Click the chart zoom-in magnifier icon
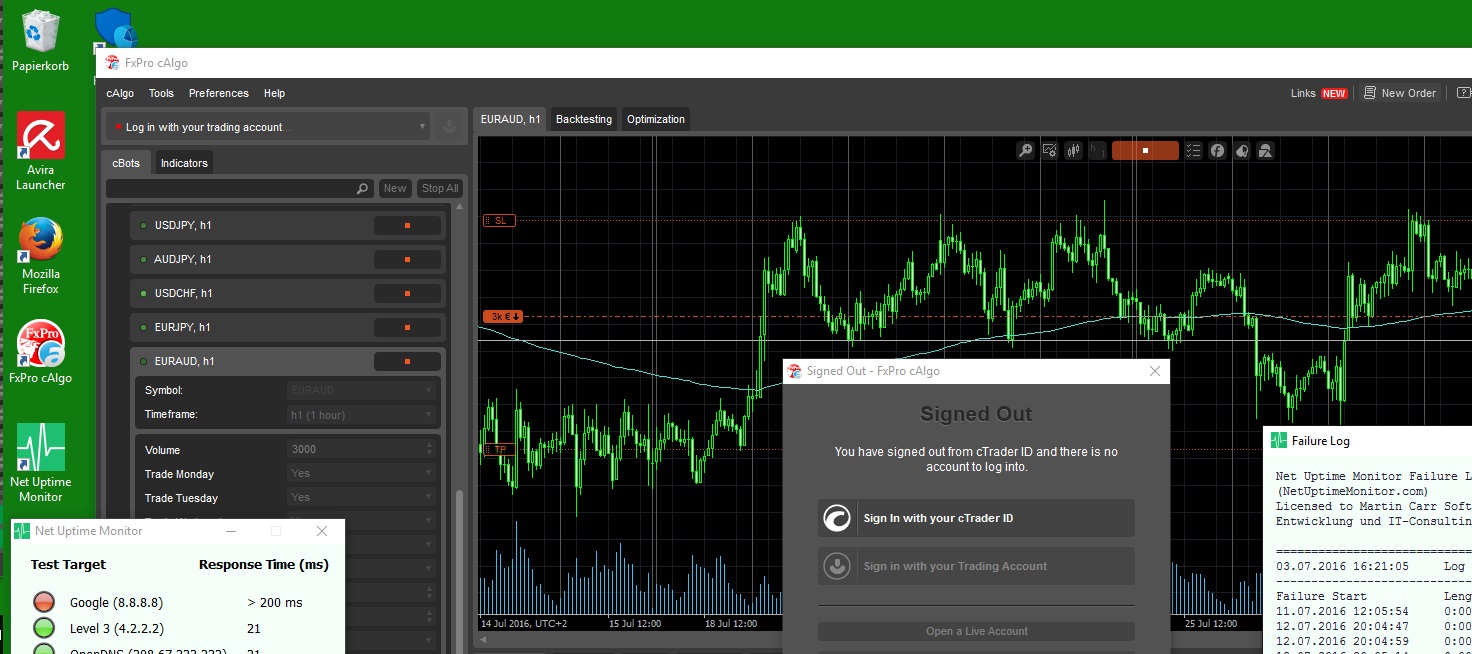Image resolution: width=1472 pixels, height=654 pixels. [1025, 151]
